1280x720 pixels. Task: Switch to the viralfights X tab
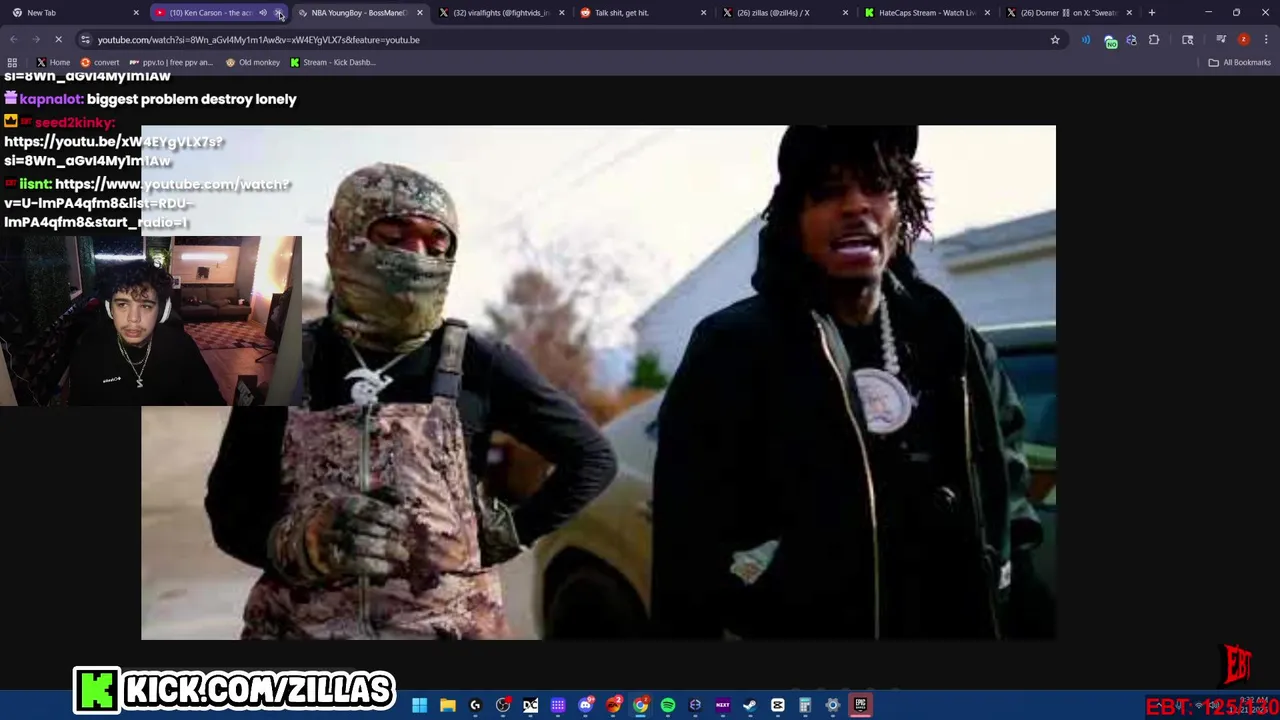coord(500,13)
